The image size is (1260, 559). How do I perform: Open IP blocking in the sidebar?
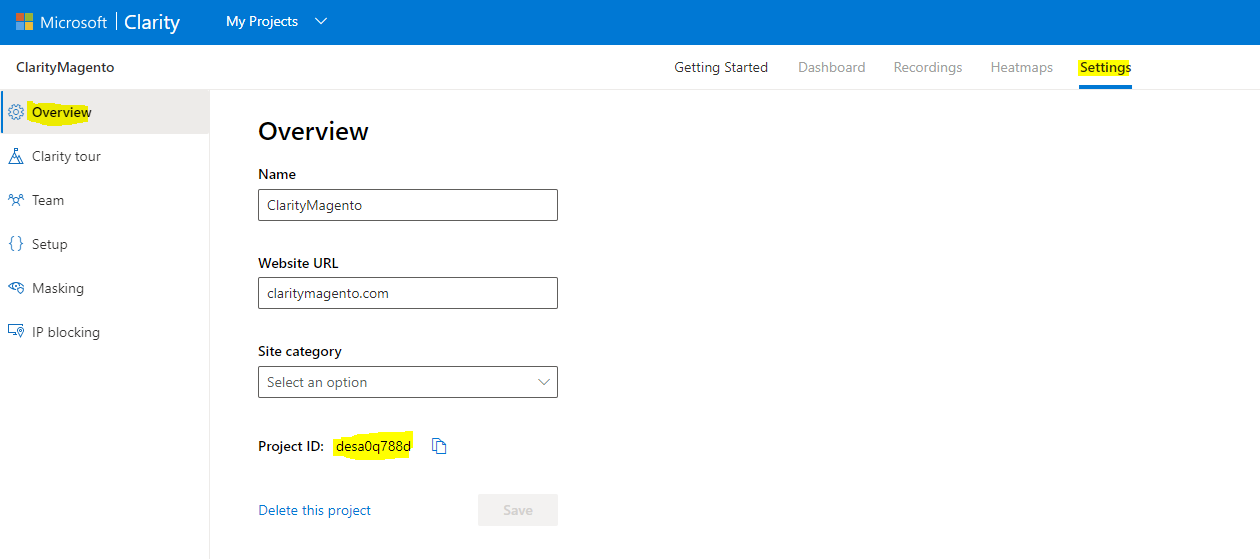click(105, 332)
